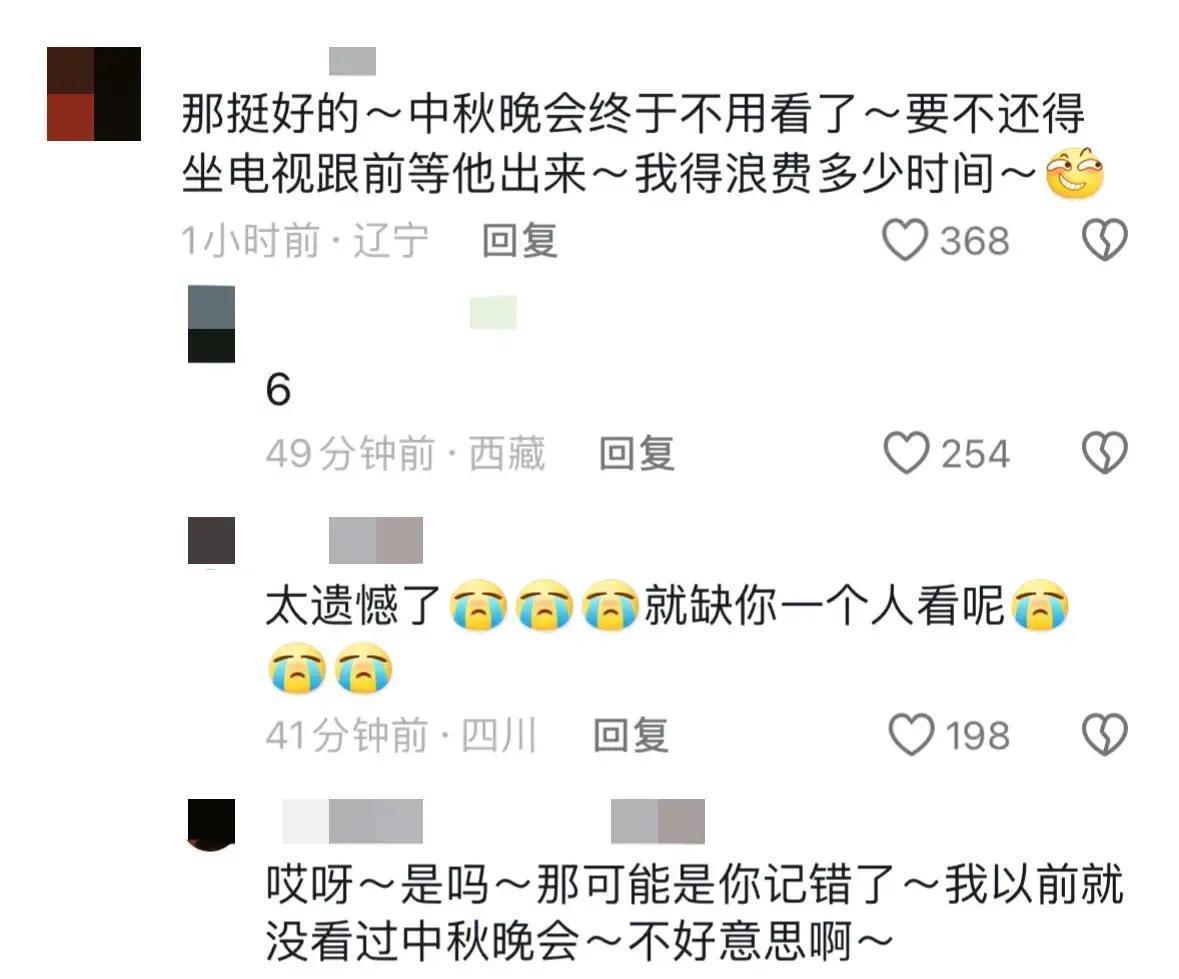Open avatar of the "6" replier
Viewport: 1179px width, 979px height.
pyautogui.click(x=211, y=324)
